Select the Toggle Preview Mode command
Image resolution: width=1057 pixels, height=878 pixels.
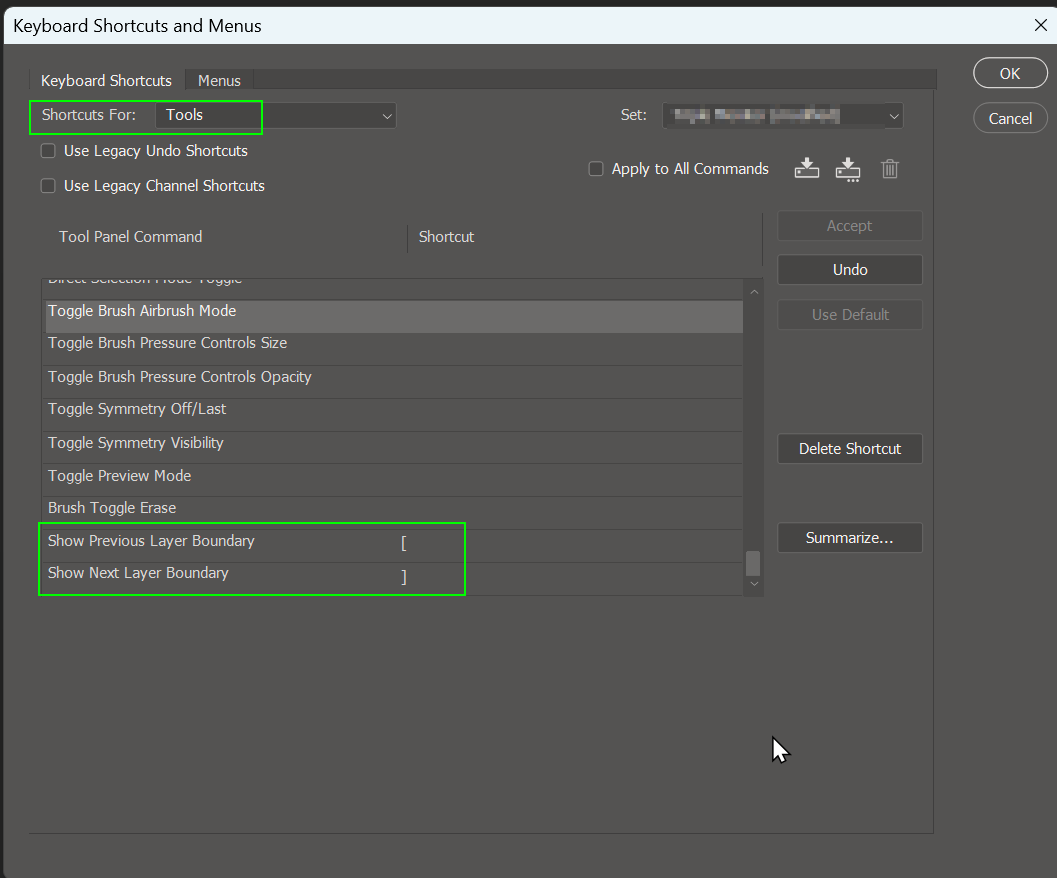tap(119, 475)
